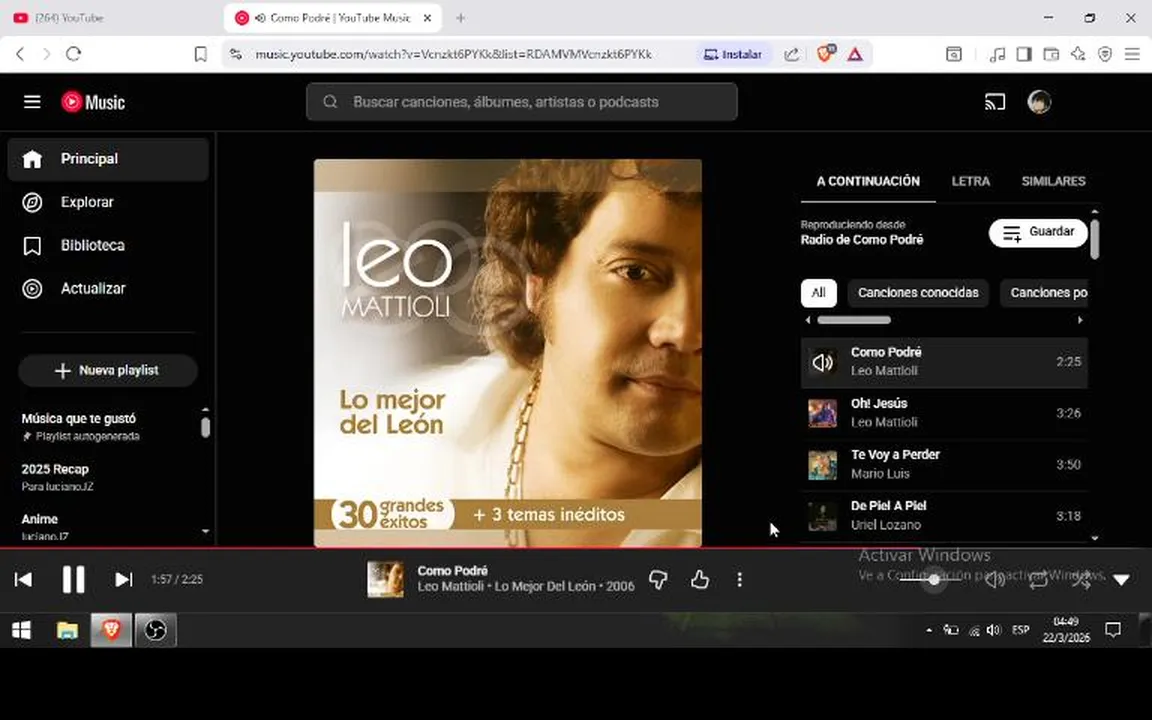The height and width of the screenshot is (720, 1152).
Task: Click the chips horizontal scrollbar thumb
Action: click(854, 320)
